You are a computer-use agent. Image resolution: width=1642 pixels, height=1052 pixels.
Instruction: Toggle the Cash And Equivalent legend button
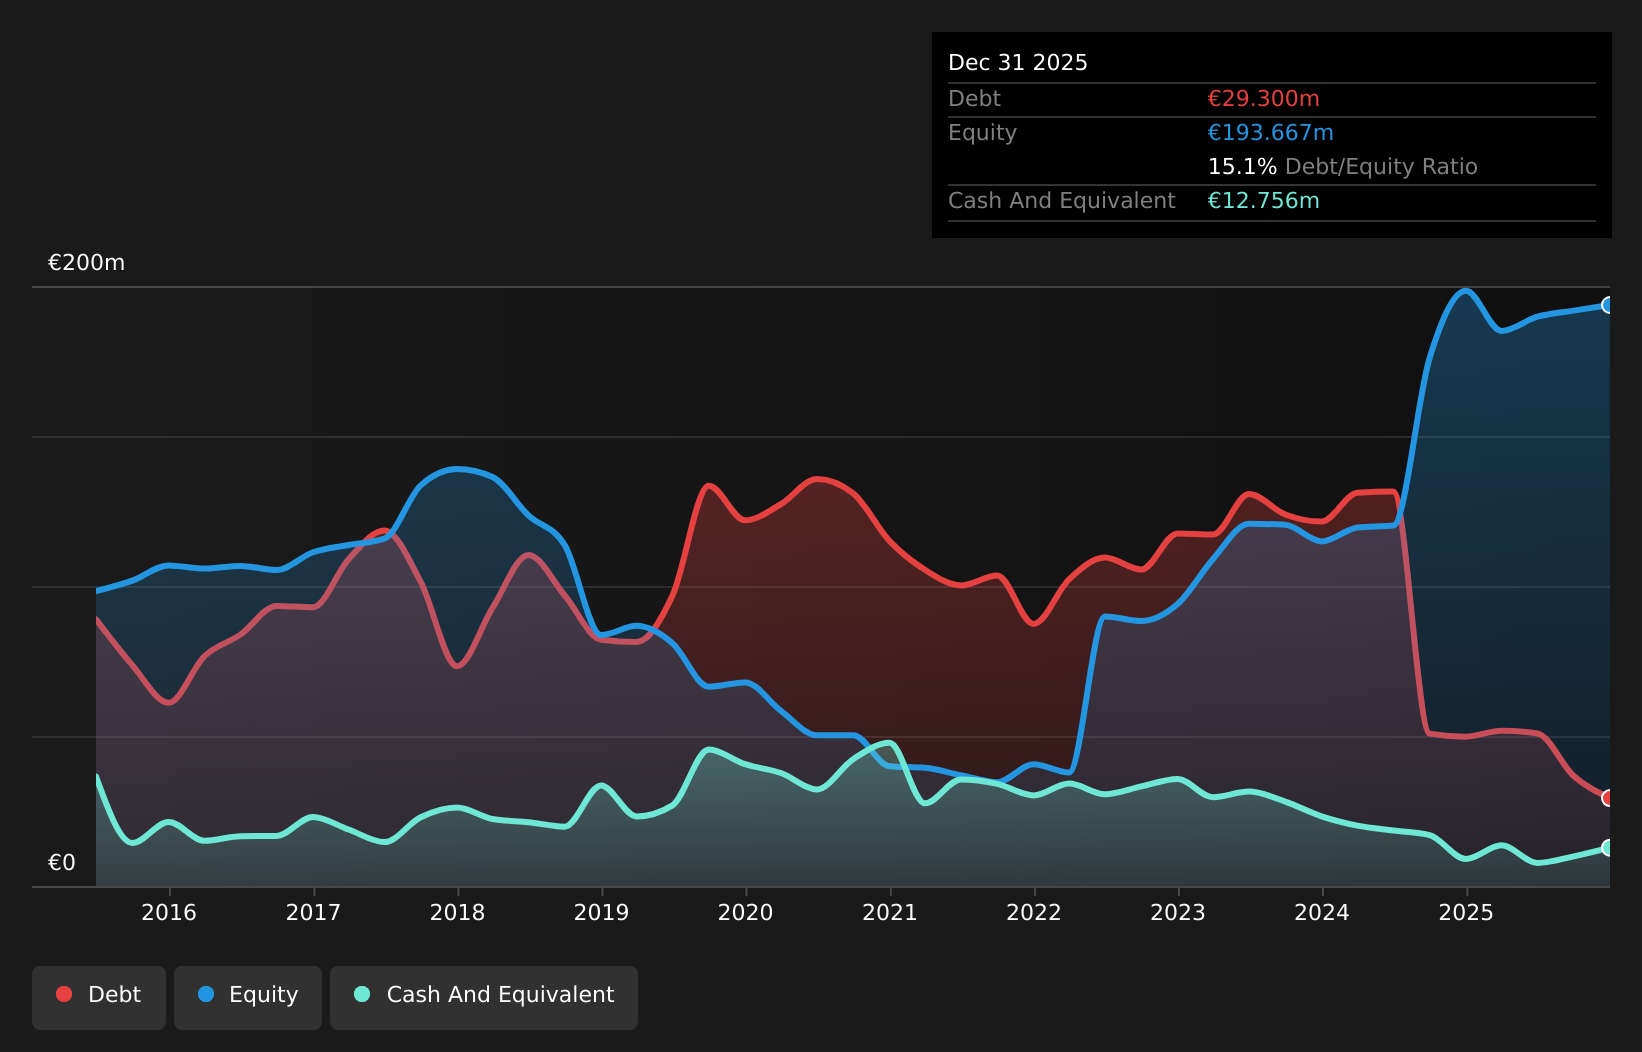pos(484,997)
